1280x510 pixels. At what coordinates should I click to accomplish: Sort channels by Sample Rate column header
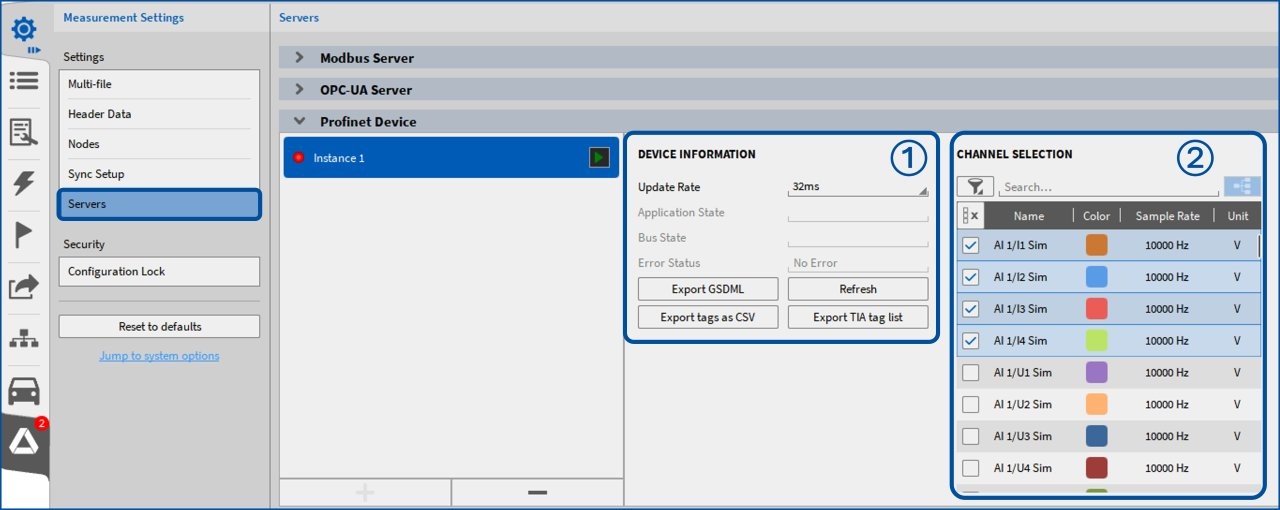(1167, 215)
